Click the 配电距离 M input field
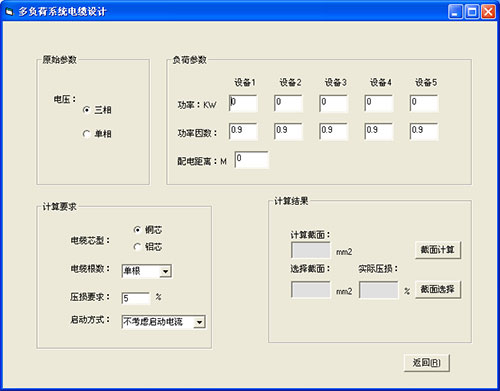500x391 pixels. (x=252, y=160)
